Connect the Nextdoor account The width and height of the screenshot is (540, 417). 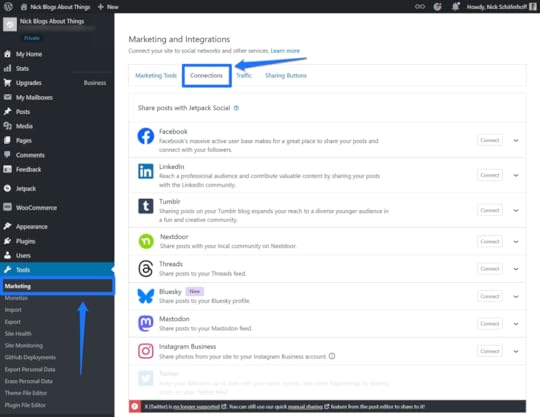490,241
